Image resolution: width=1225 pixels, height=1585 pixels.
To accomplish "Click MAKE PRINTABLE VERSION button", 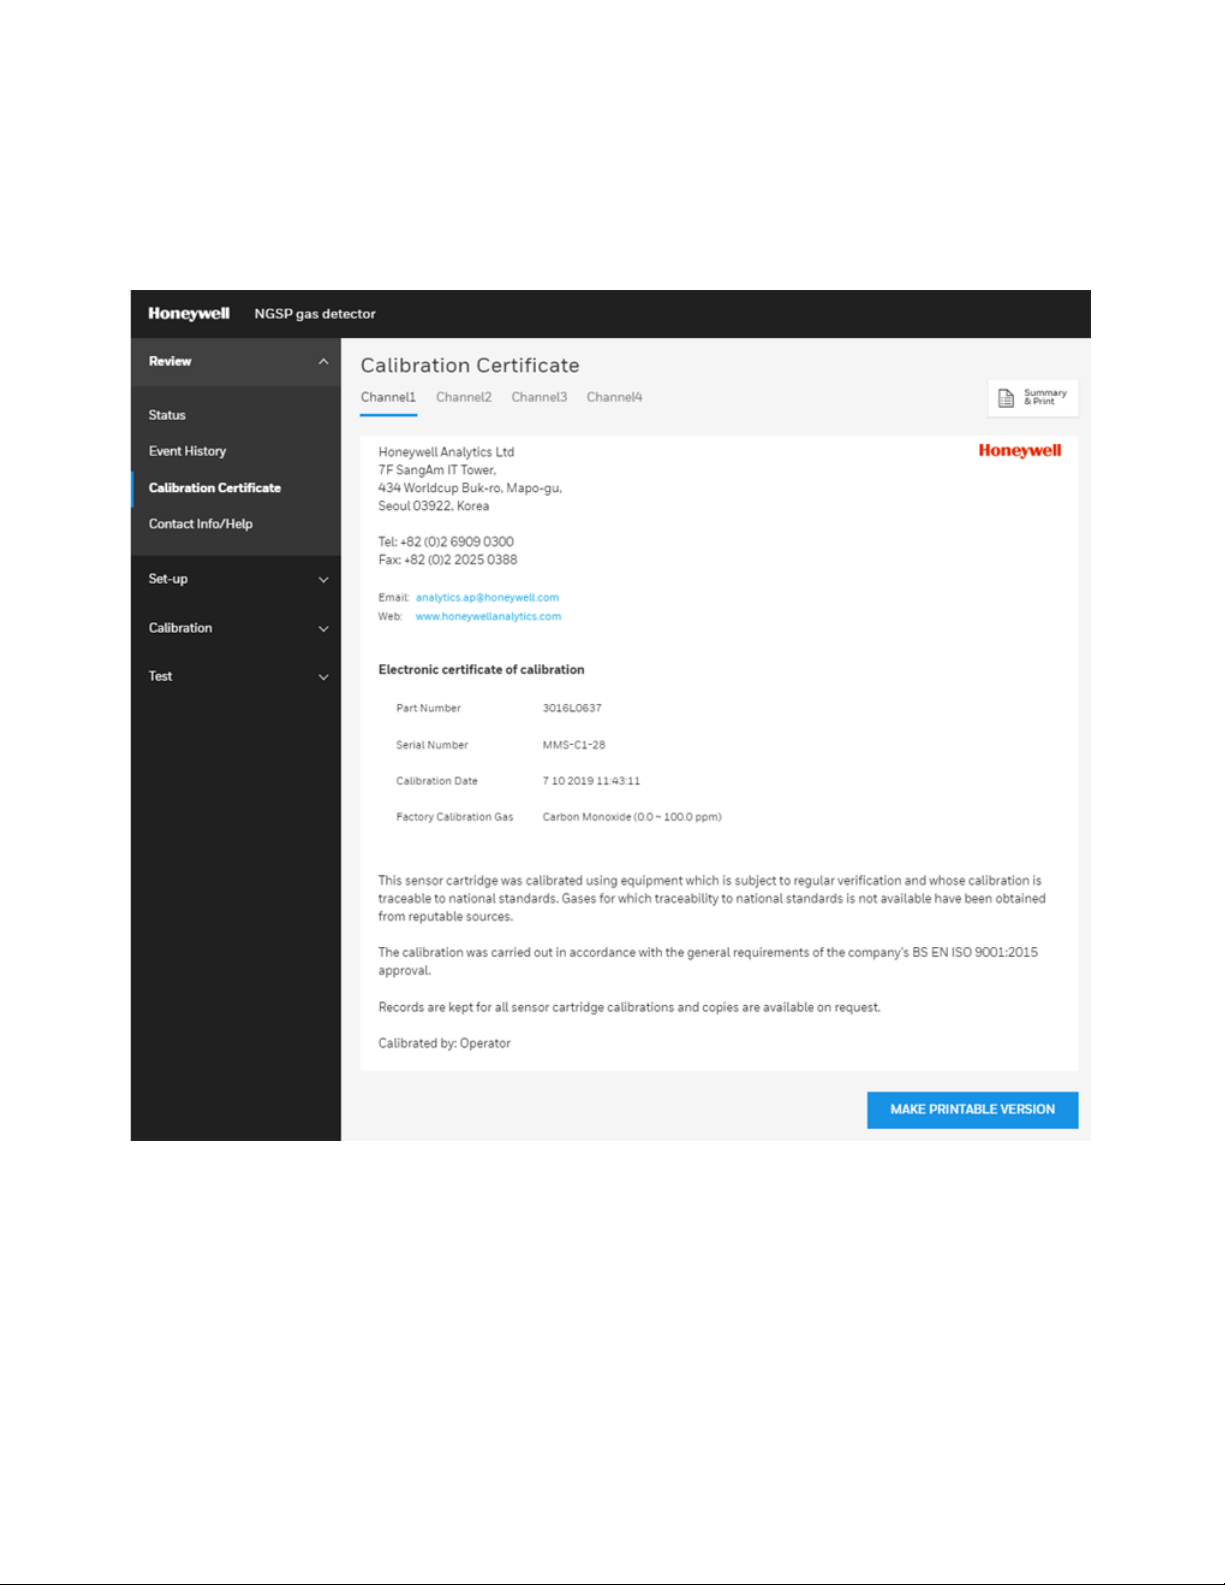I will click(972, 1110).
